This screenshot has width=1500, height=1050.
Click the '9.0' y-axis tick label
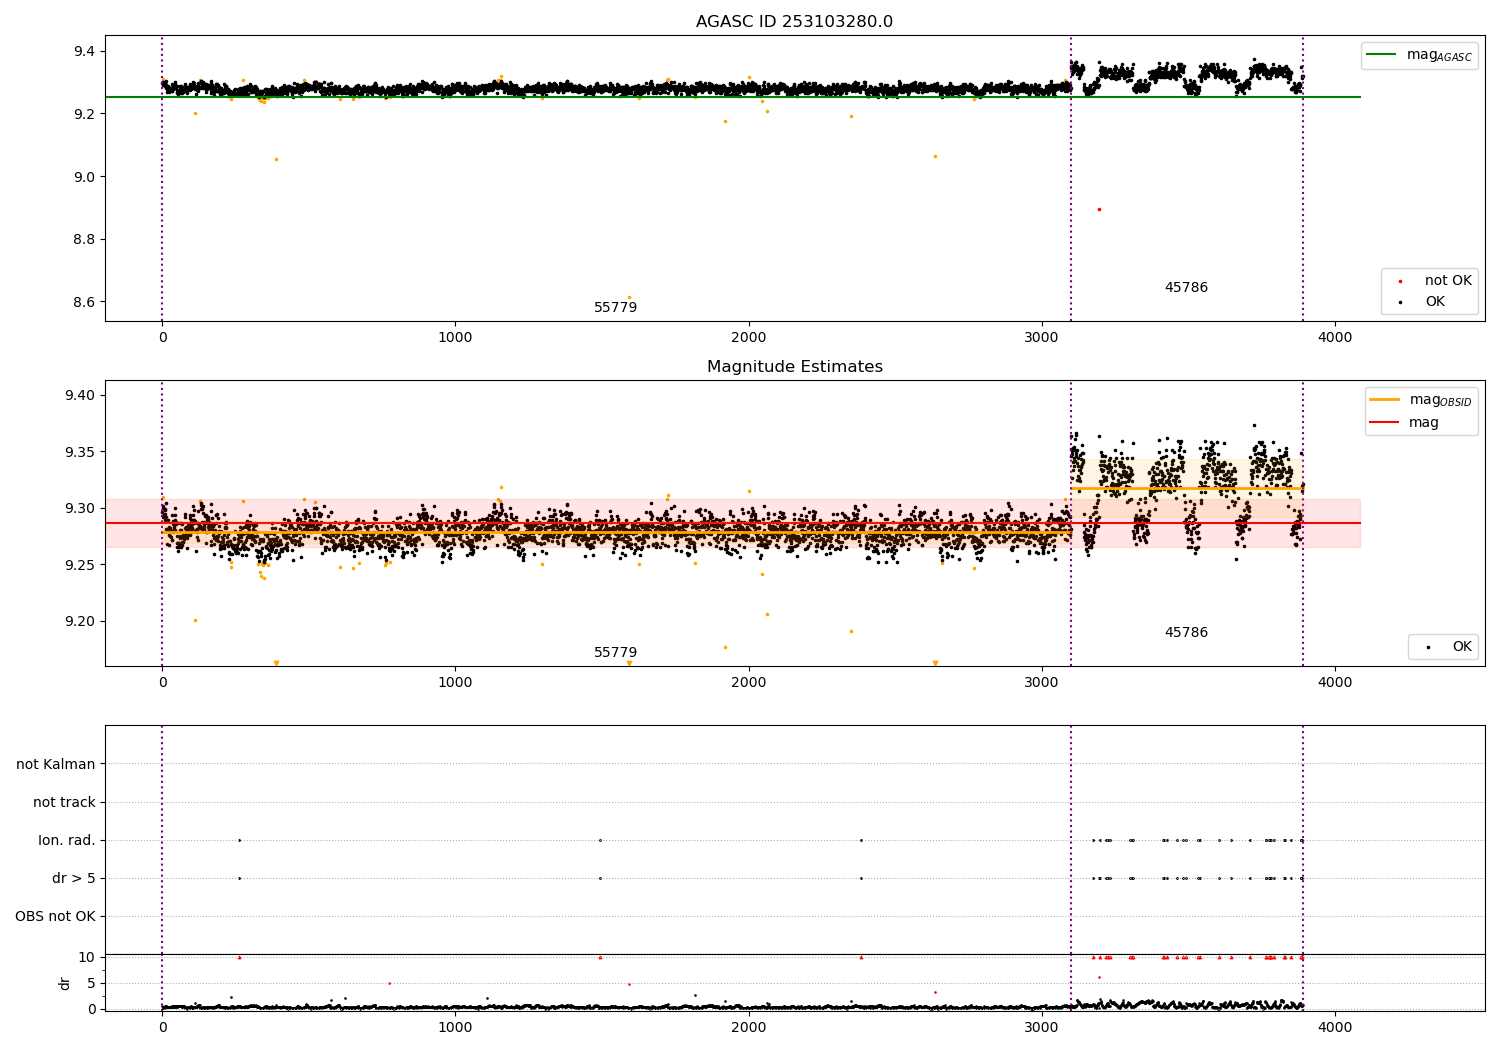click(x=84, y=178)
